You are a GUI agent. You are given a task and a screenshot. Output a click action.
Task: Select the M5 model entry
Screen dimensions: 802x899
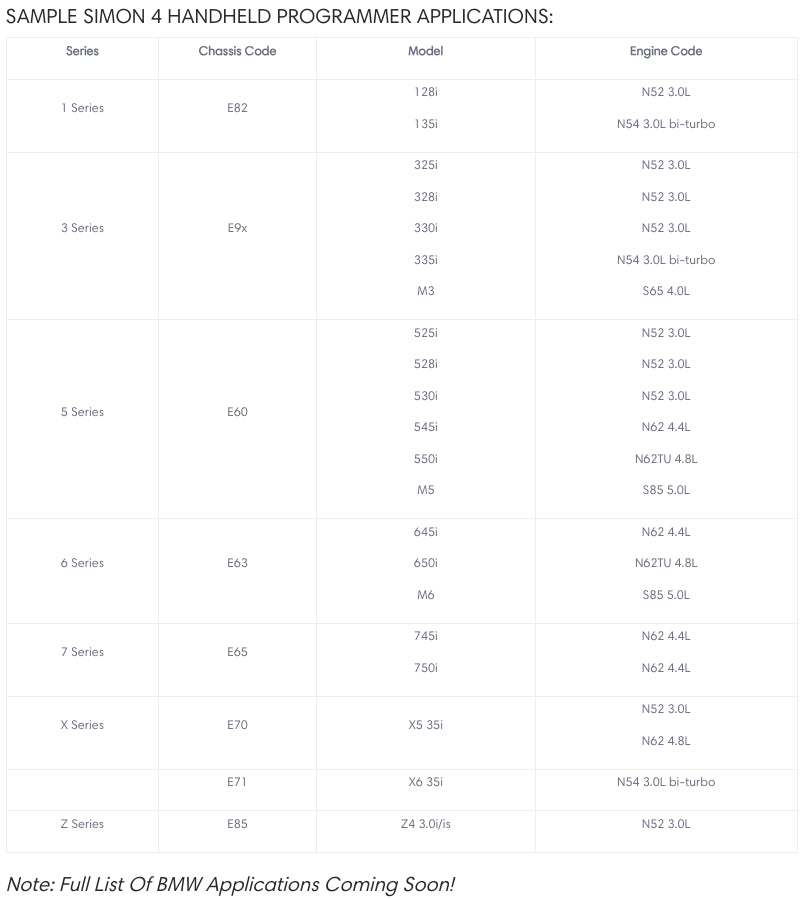425,490
